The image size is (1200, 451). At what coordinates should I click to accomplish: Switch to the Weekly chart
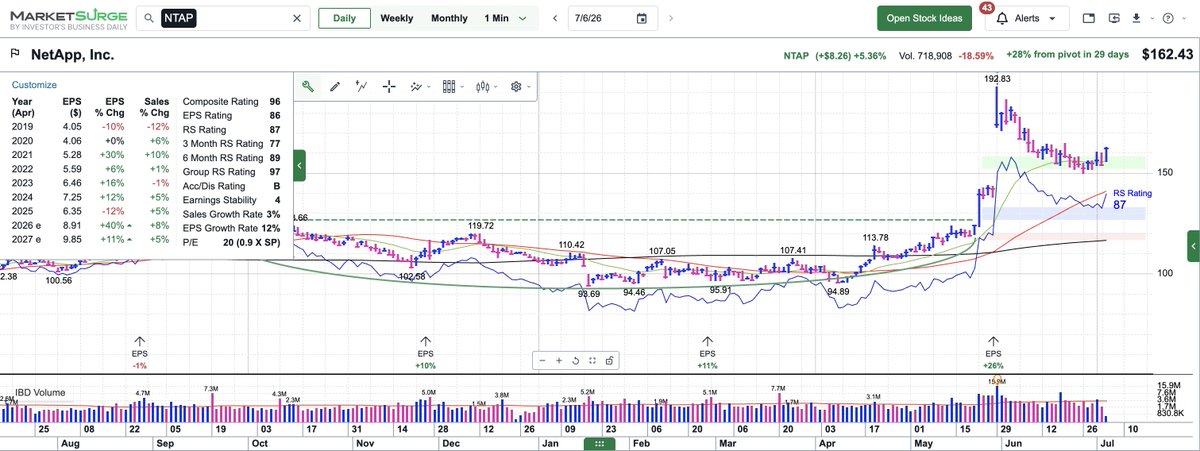[397, 18]
